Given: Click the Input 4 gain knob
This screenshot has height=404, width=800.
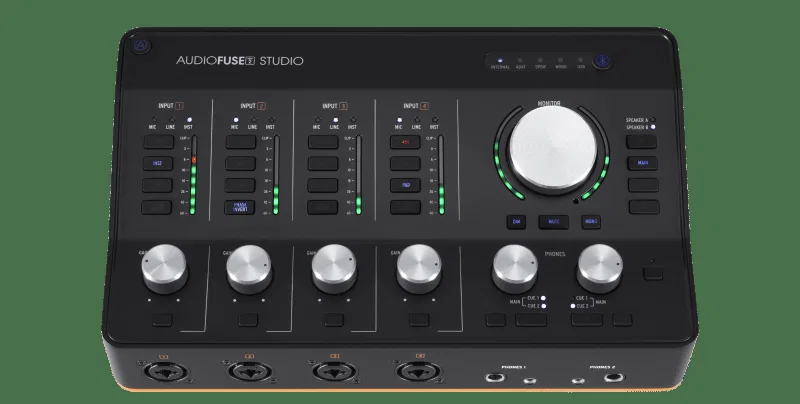Looking at the screenshot, I should 419,268.
